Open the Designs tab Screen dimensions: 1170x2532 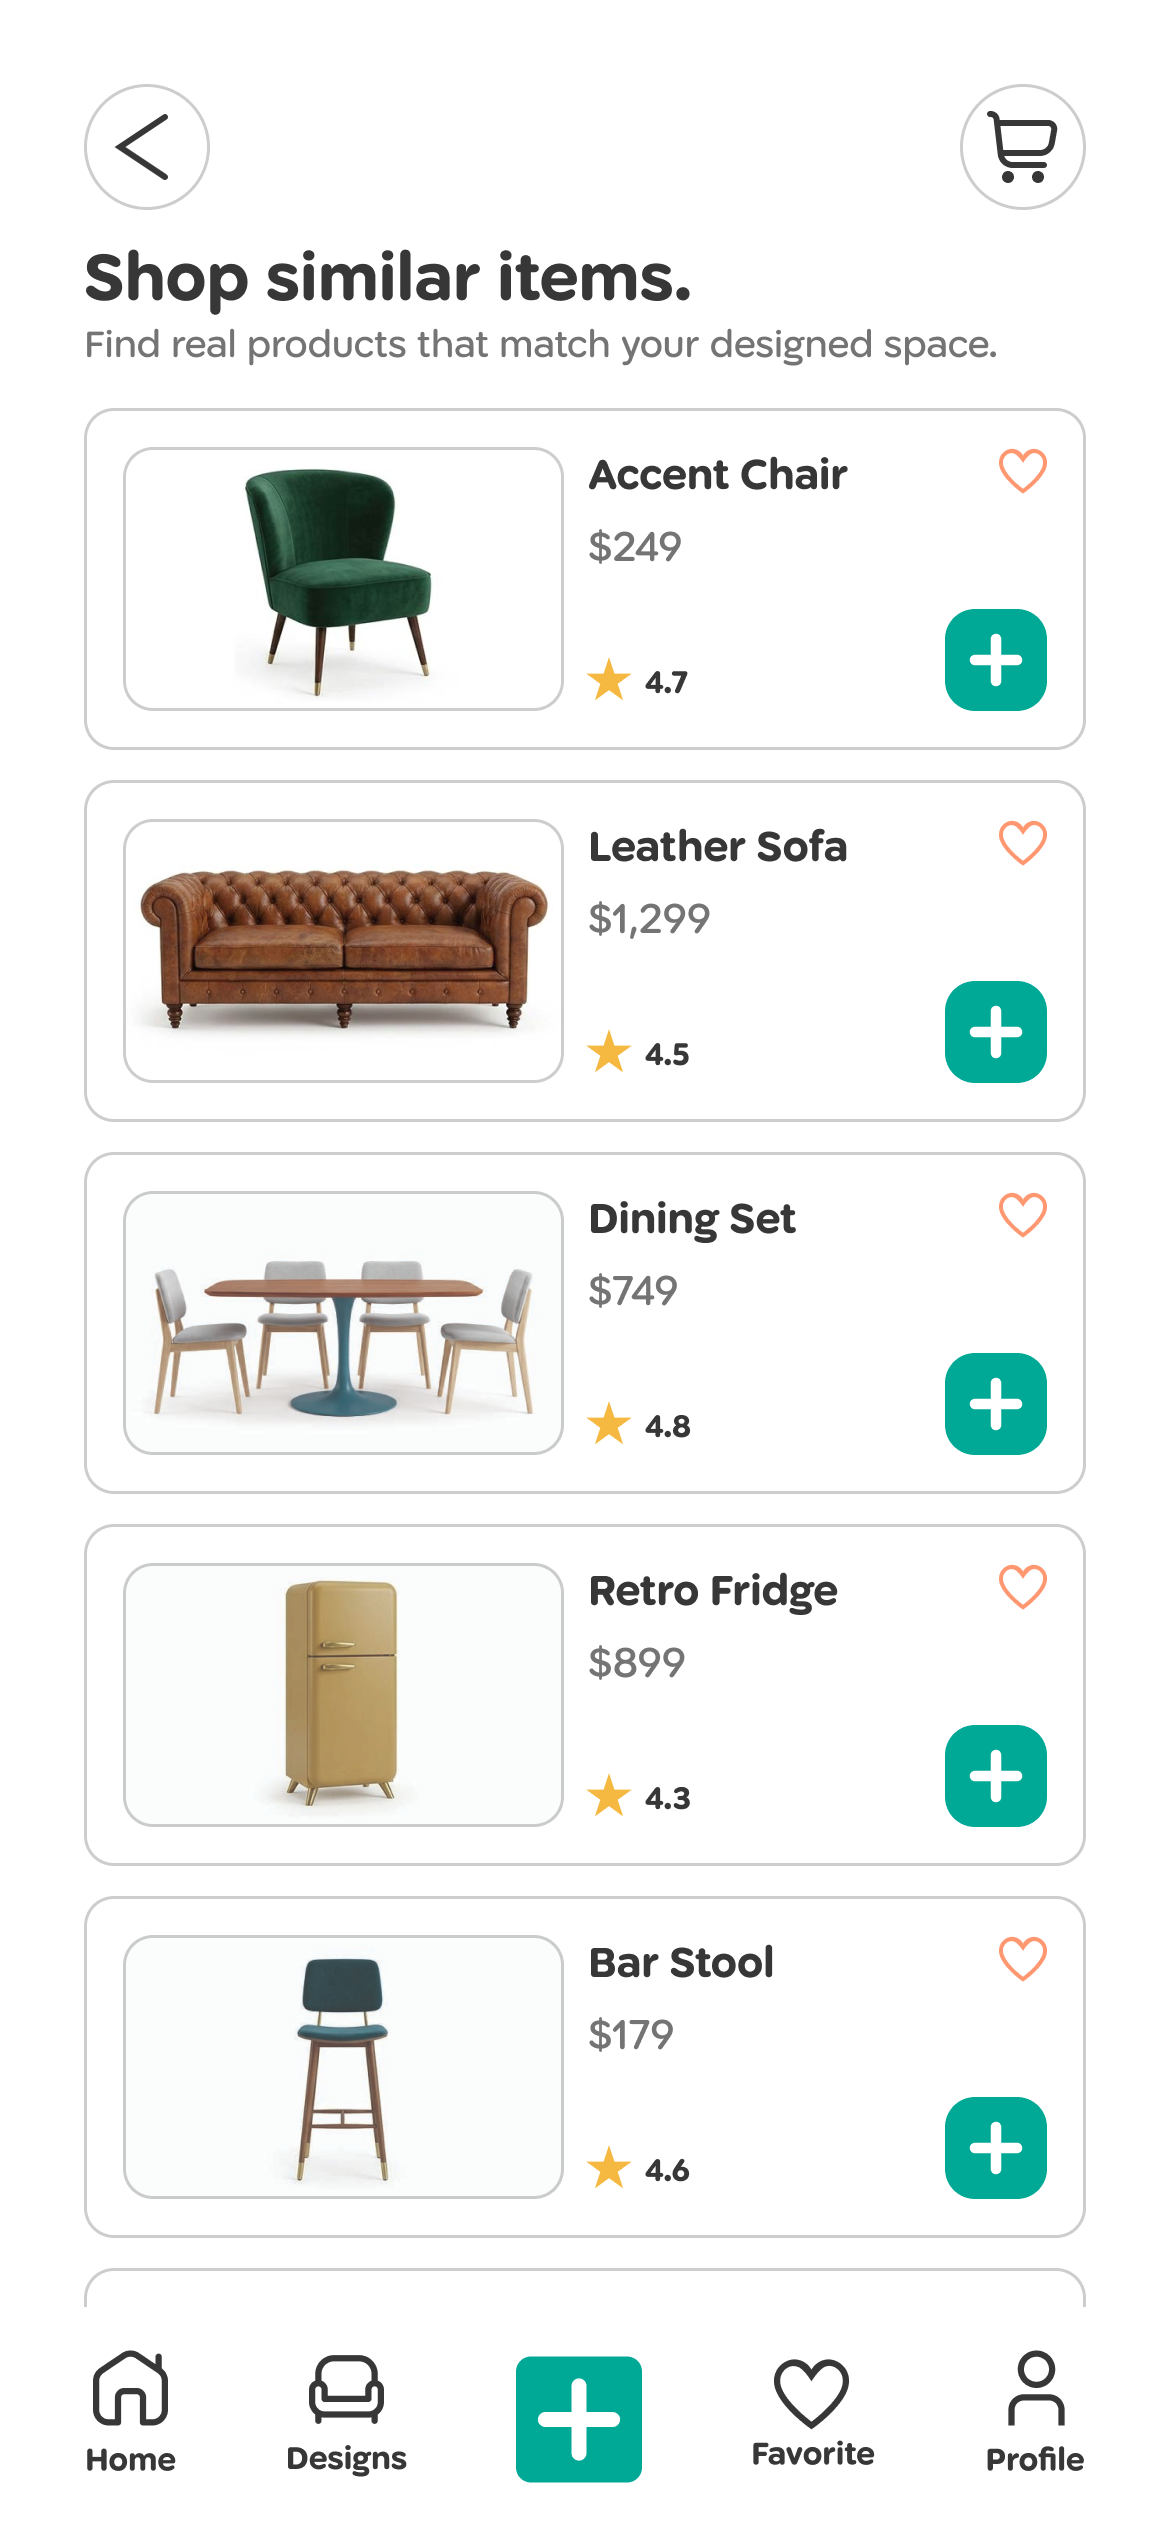[346, 2412]
